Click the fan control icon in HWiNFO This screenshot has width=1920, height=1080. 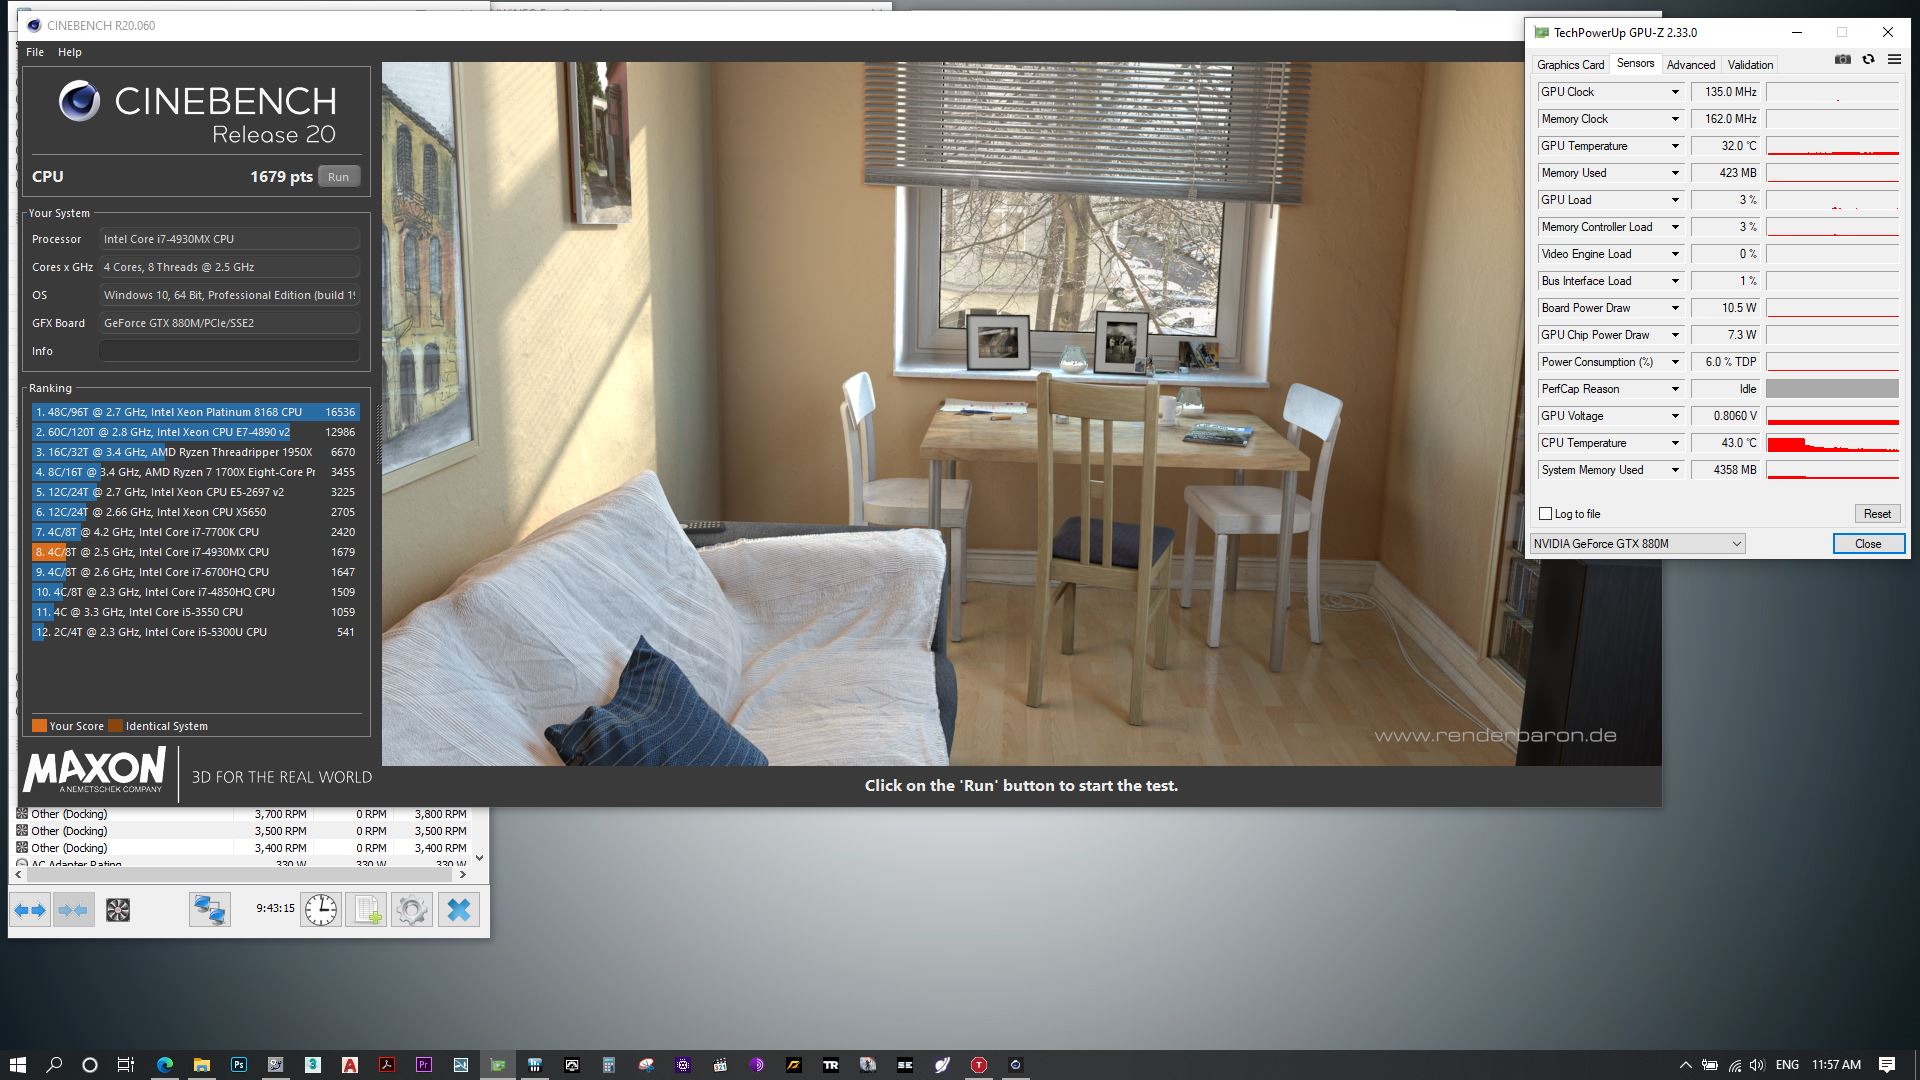(118, 910)
